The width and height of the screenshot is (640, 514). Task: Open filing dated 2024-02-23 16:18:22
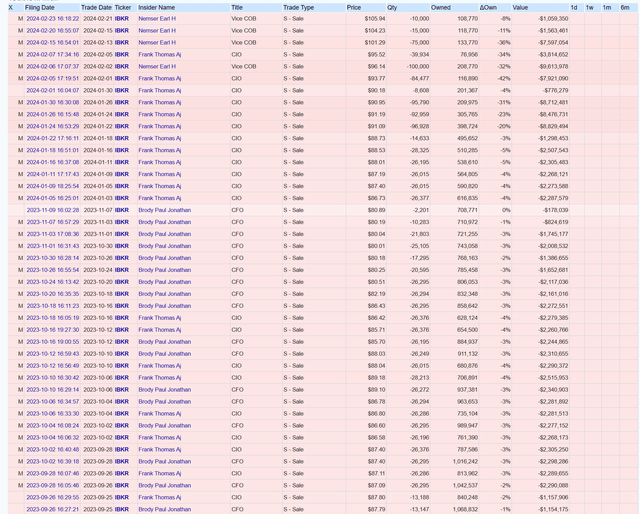click(53, 19)
